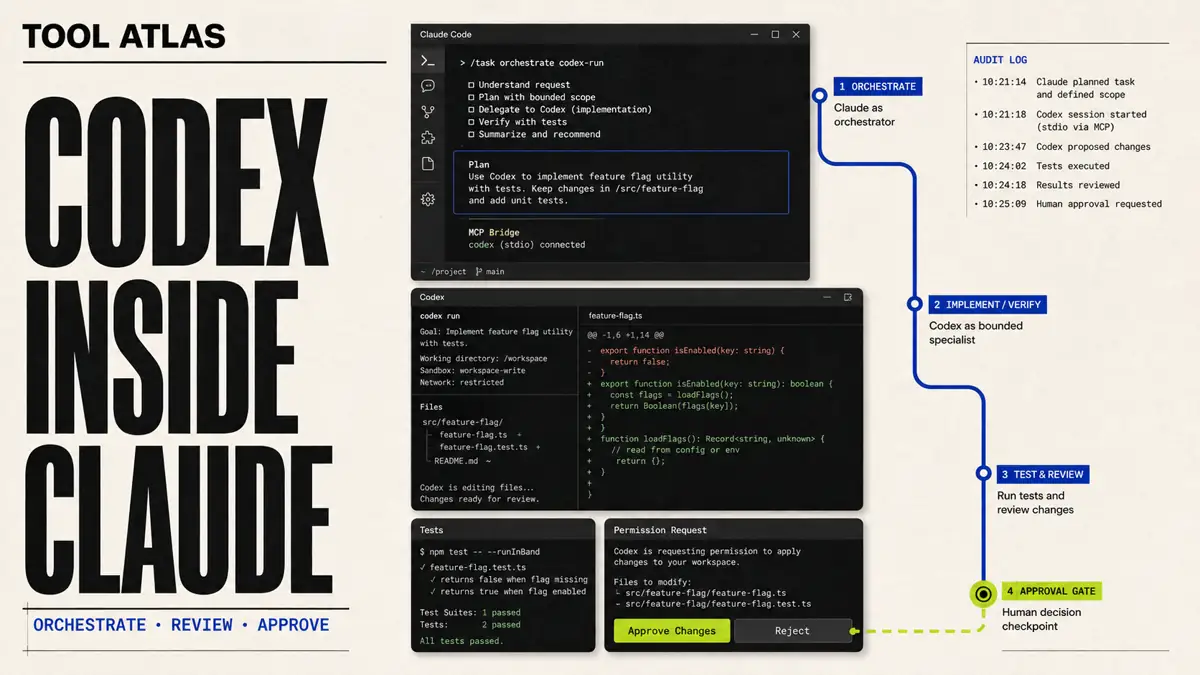This screenshot has height=675, width=1200.
Task: Open the chat bubble icon in Claude Code sidebar
Action: click(x=428, y=86)
